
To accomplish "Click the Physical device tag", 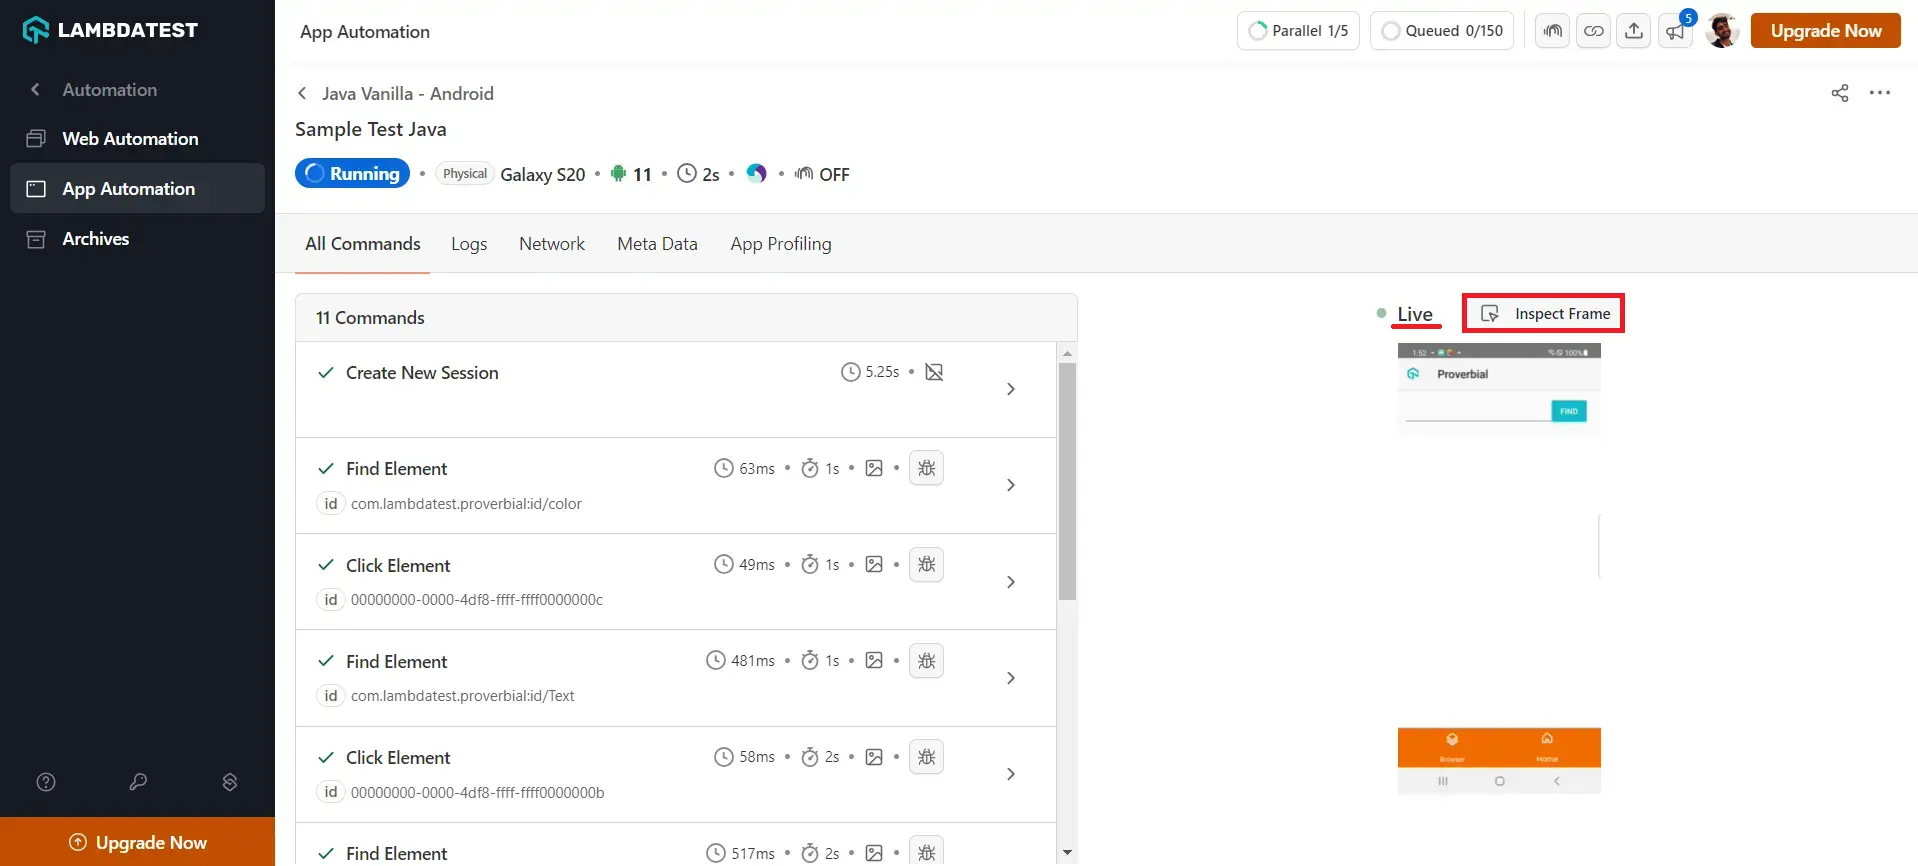I will point(465,173).
